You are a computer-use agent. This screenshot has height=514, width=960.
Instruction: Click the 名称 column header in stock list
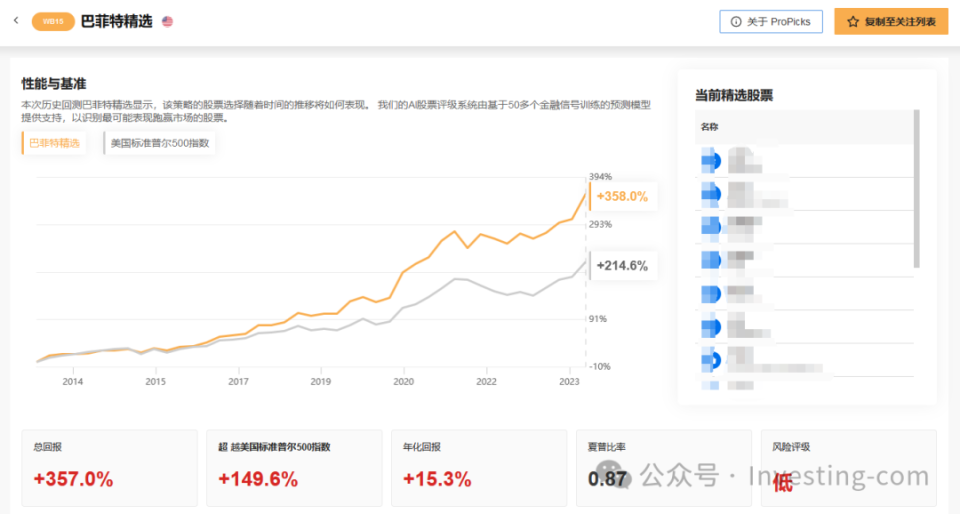[x=710, y=127]
